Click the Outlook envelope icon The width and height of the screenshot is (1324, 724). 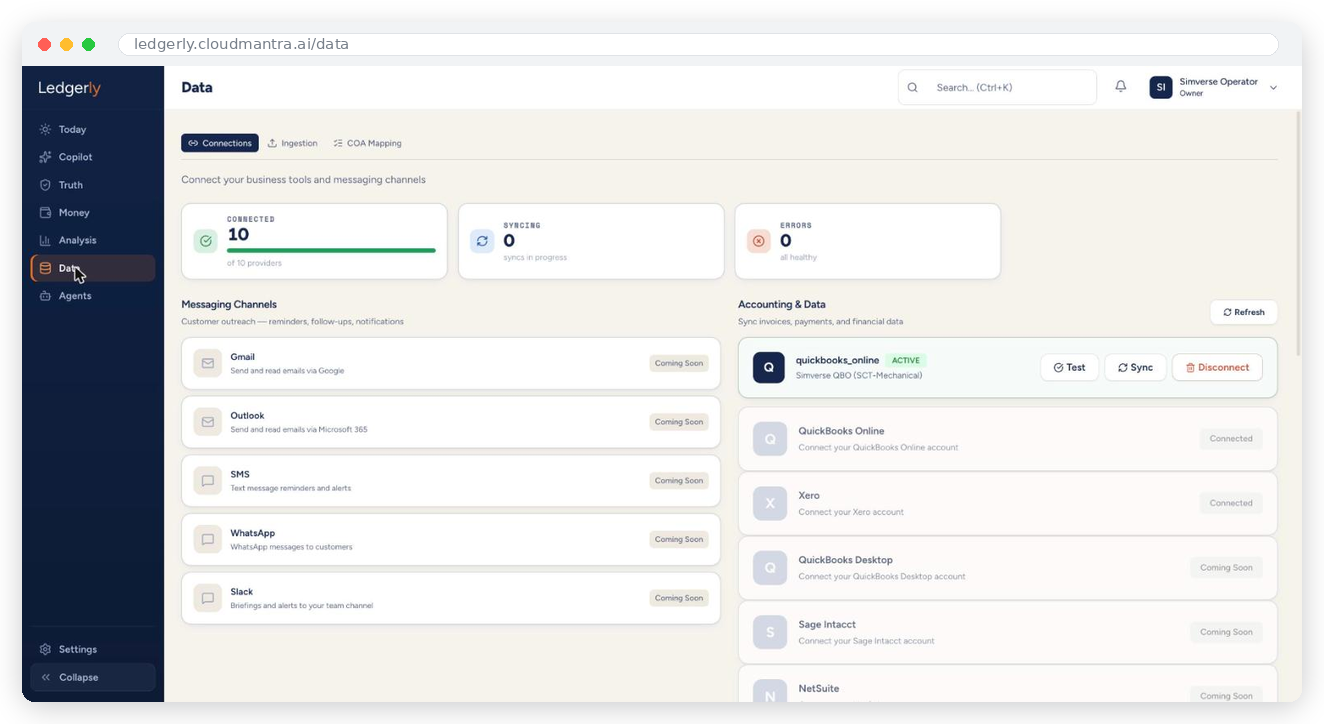point(208,422)
